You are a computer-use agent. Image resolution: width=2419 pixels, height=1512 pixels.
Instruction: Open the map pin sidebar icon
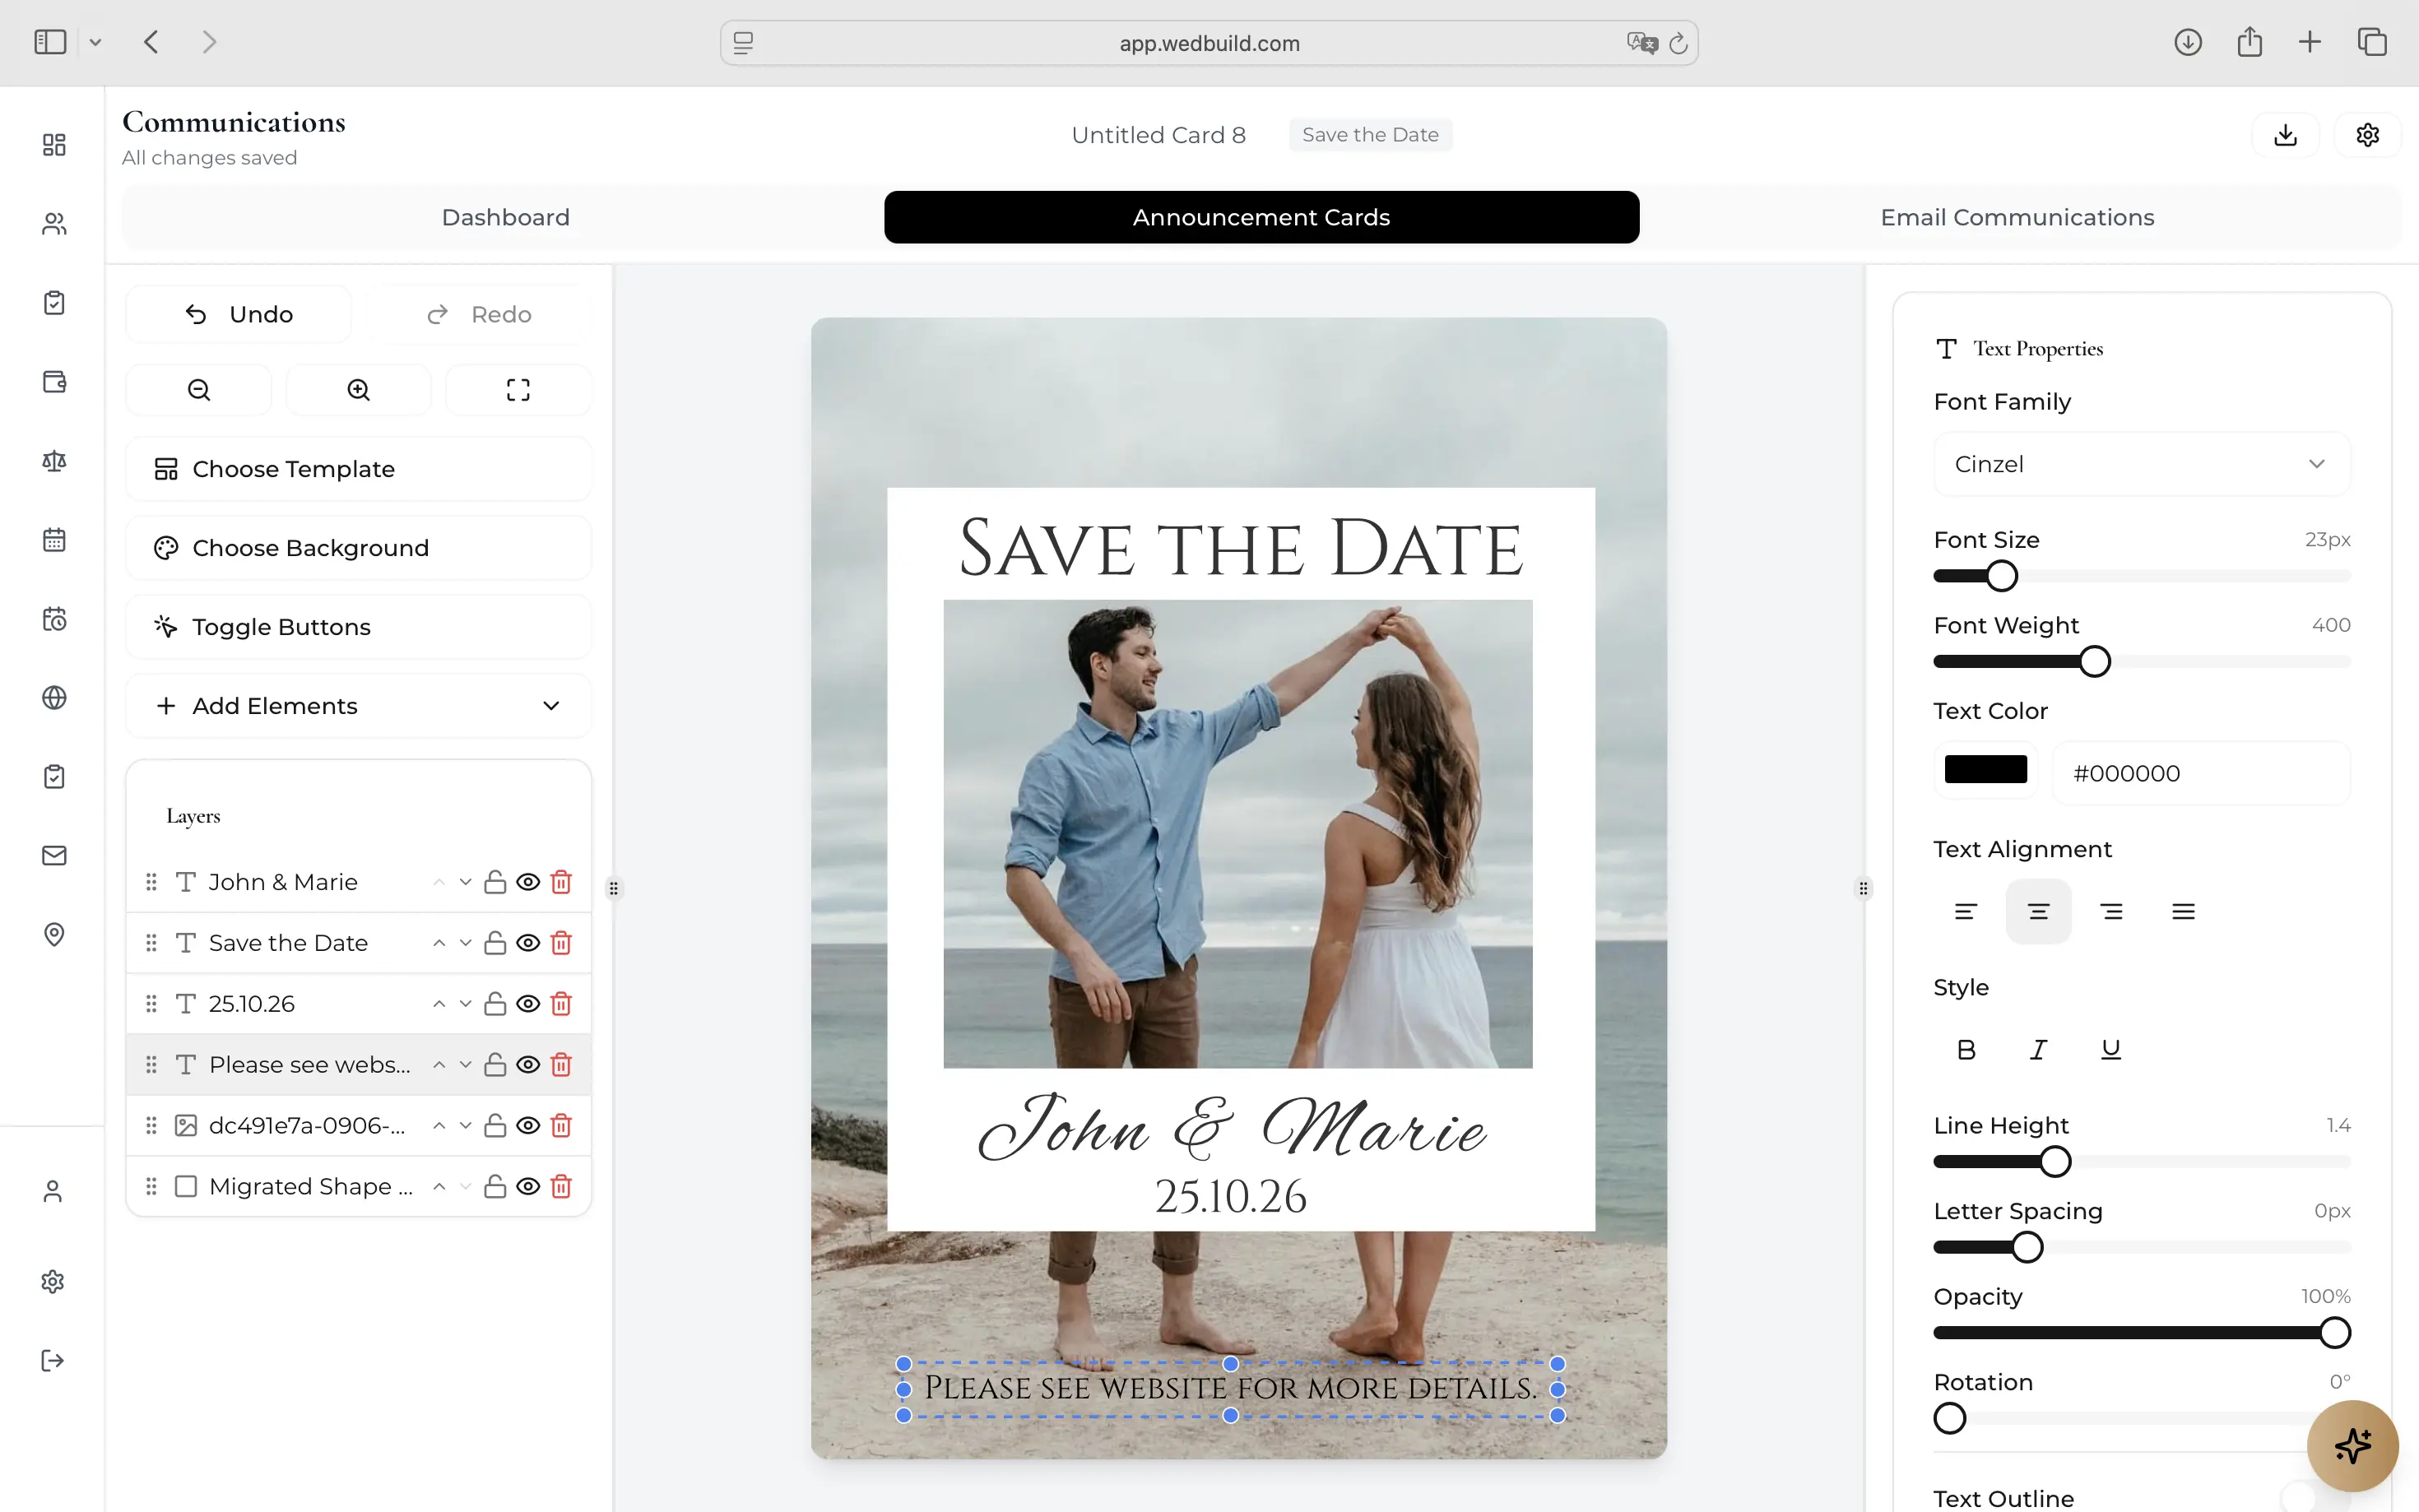tap(54, 934)
